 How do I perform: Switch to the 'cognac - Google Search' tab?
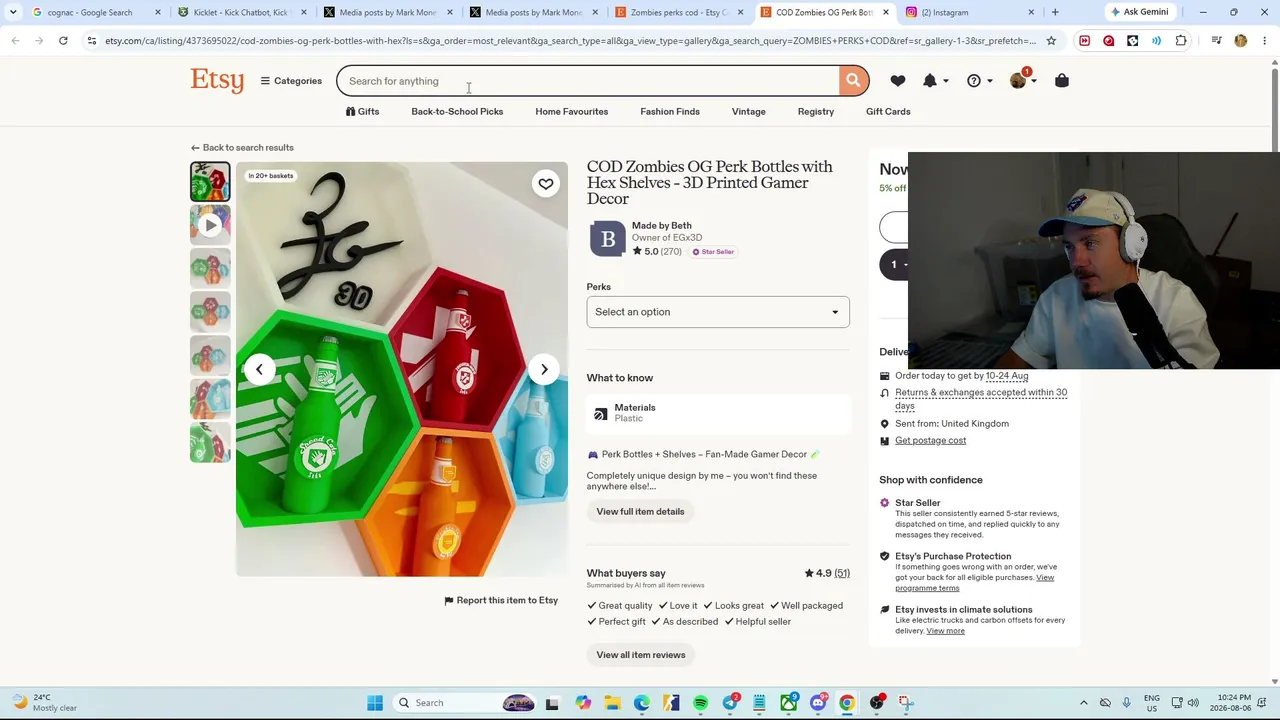96,12
